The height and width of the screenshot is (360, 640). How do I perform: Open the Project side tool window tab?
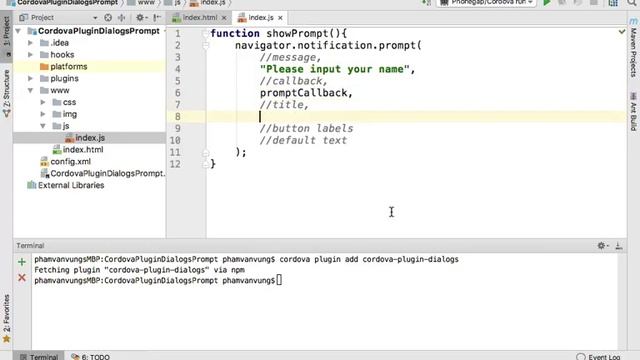pyautogui.click(x=7, y=36)
